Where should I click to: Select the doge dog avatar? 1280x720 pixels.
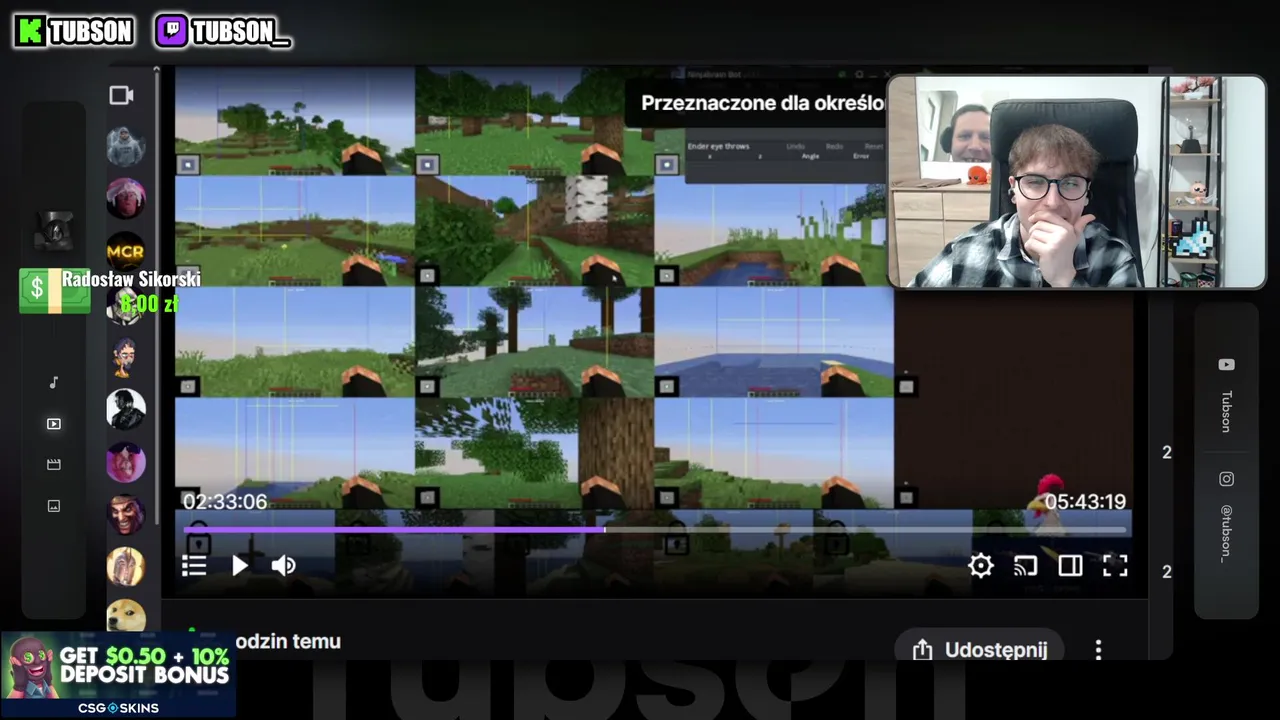point(126,616)
